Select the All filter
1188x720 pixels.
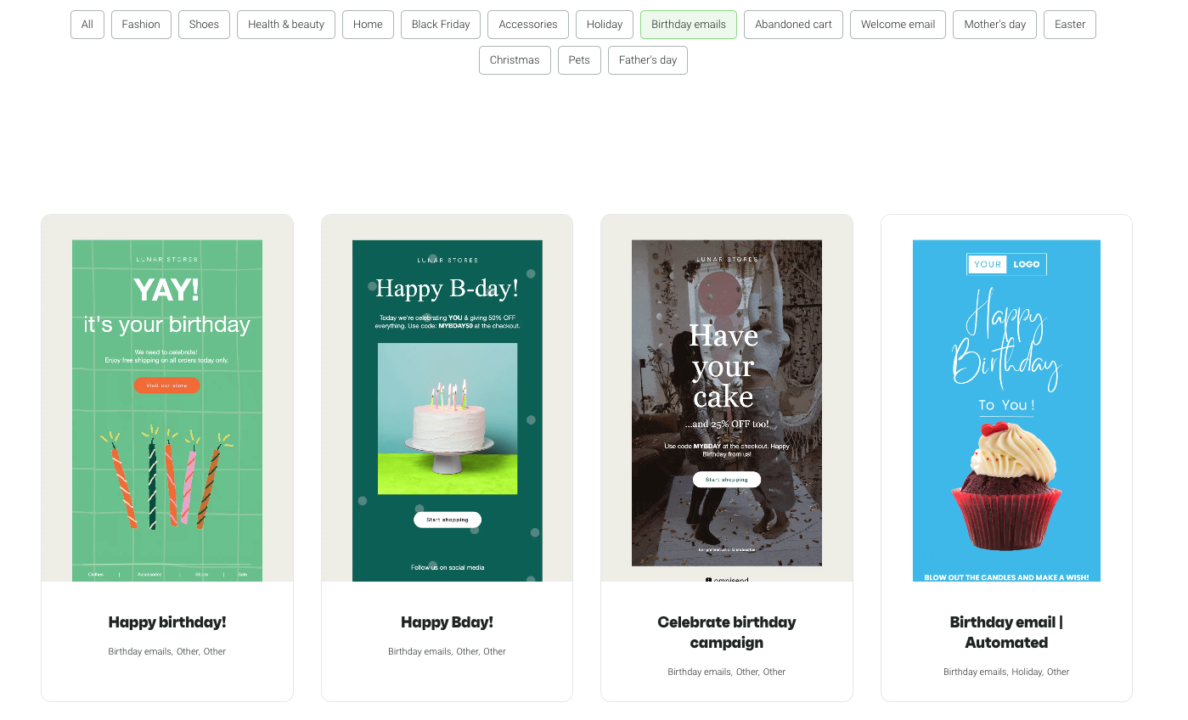click(x=87, y=24)
